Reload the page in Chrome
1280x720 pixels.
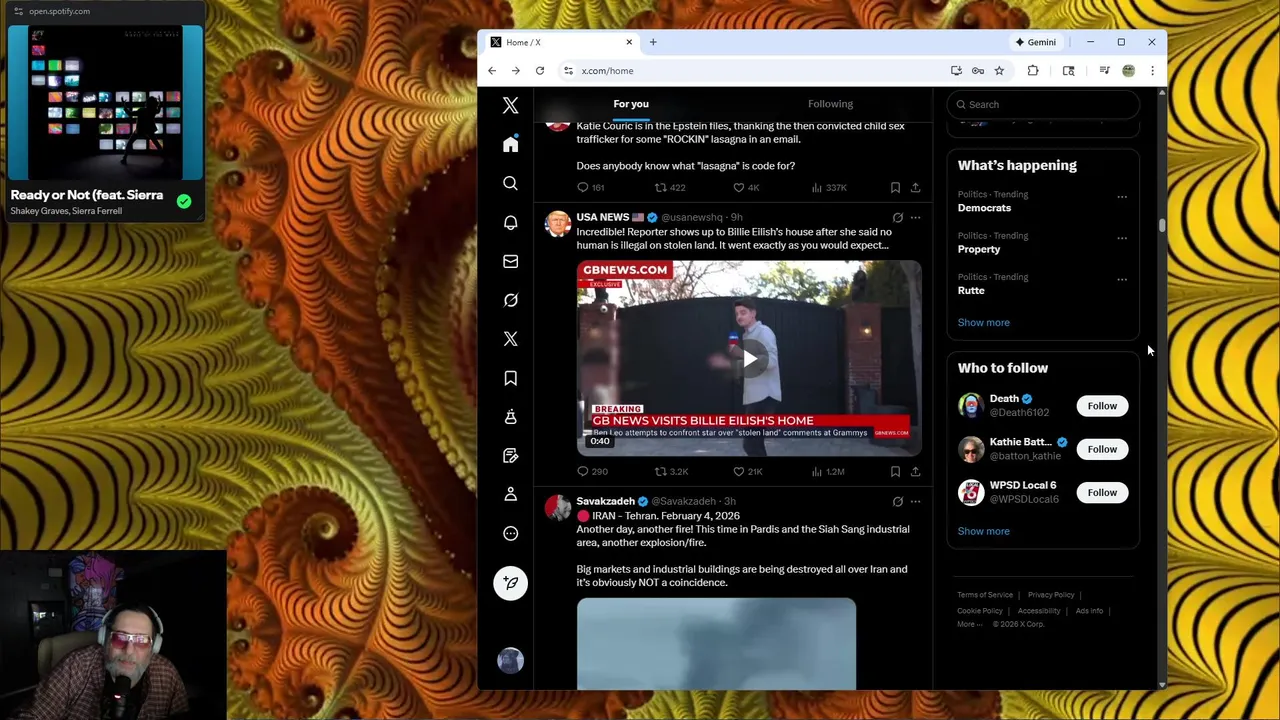(540, 71)
